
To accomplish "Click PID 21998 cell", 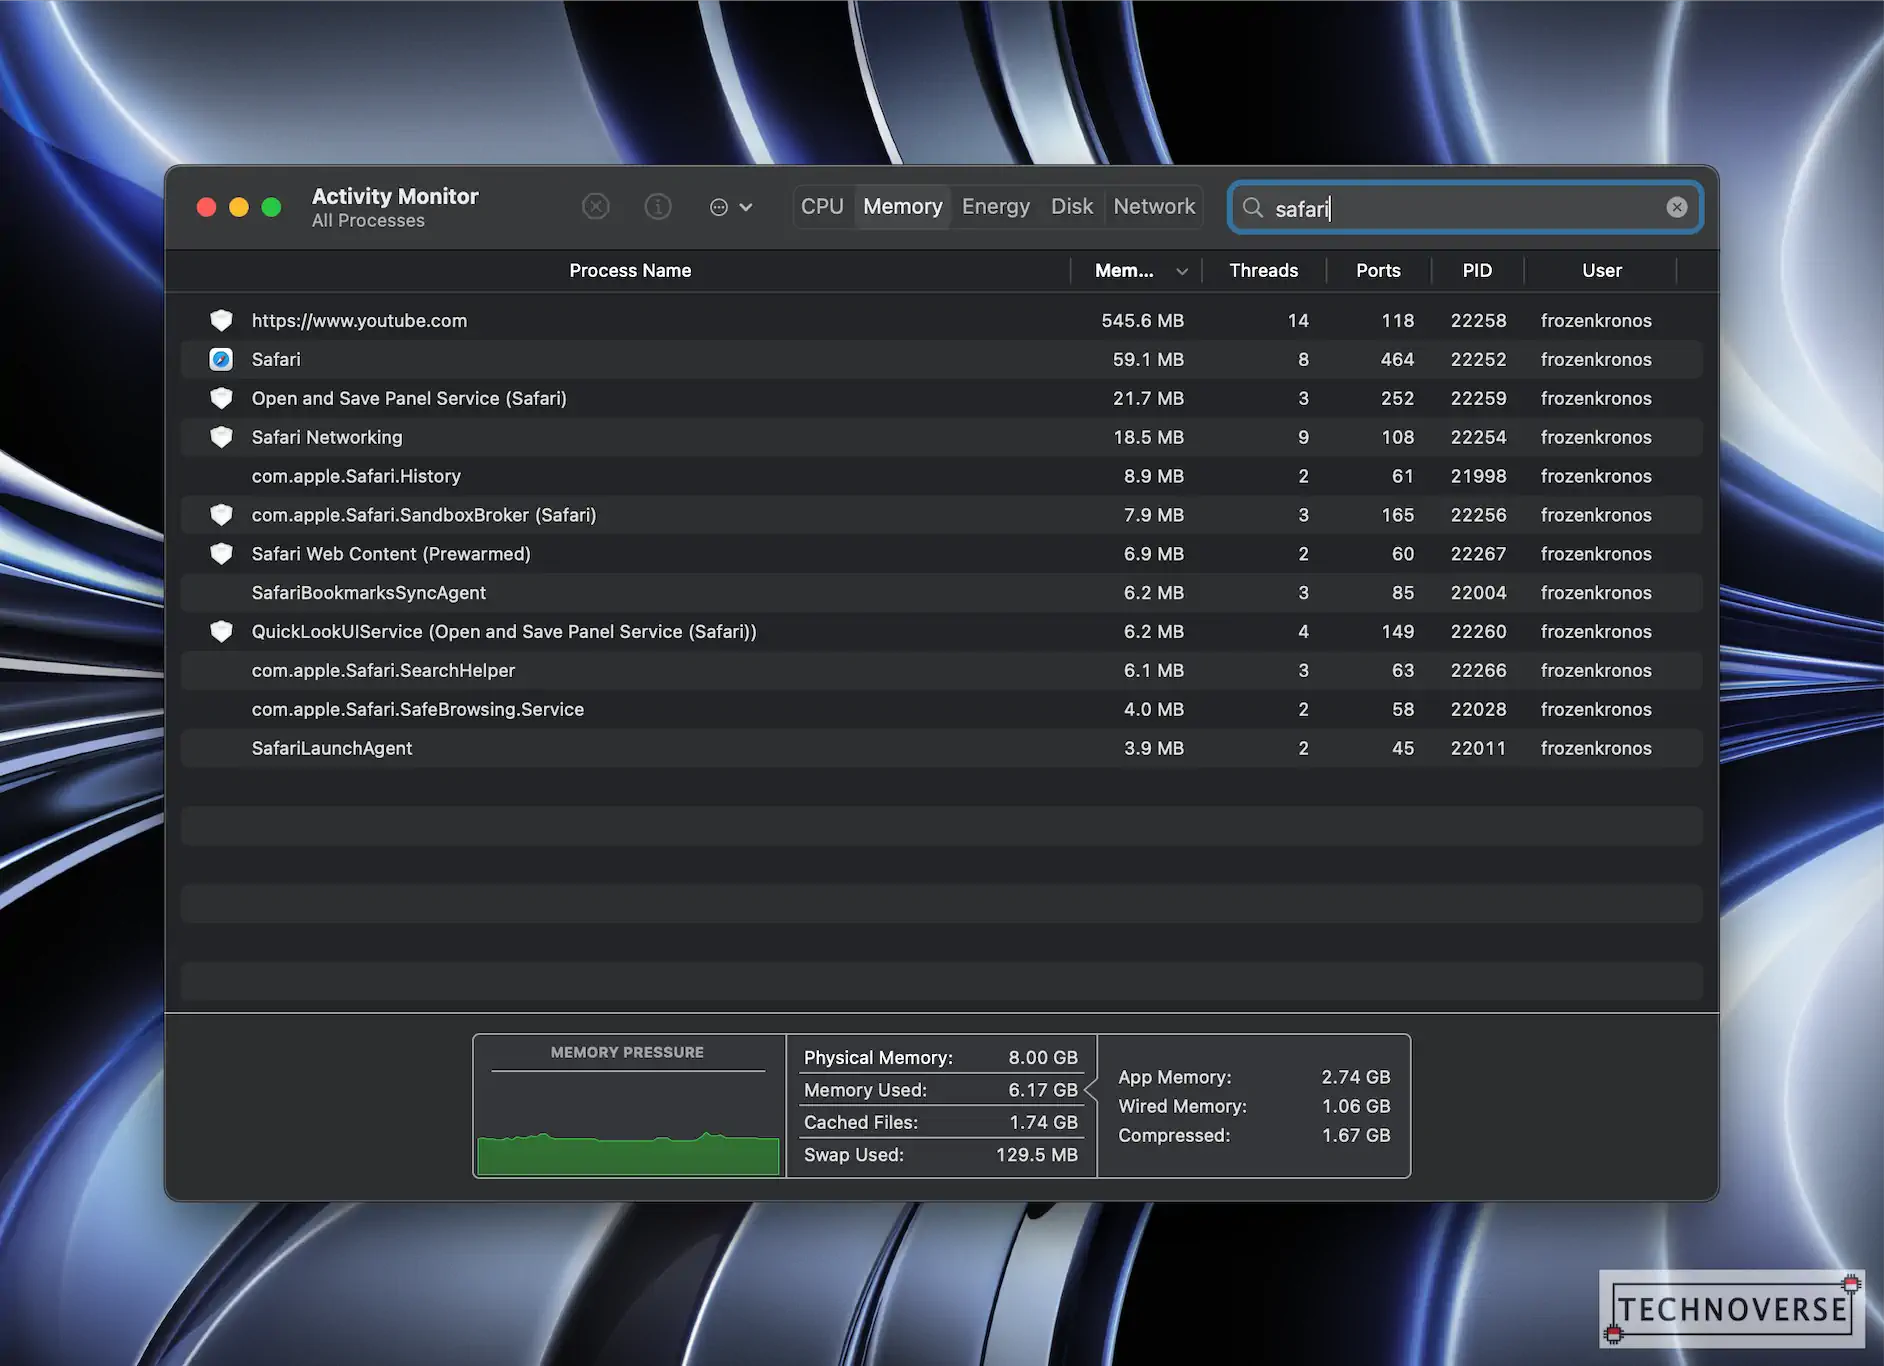I will coord(1478,476).
